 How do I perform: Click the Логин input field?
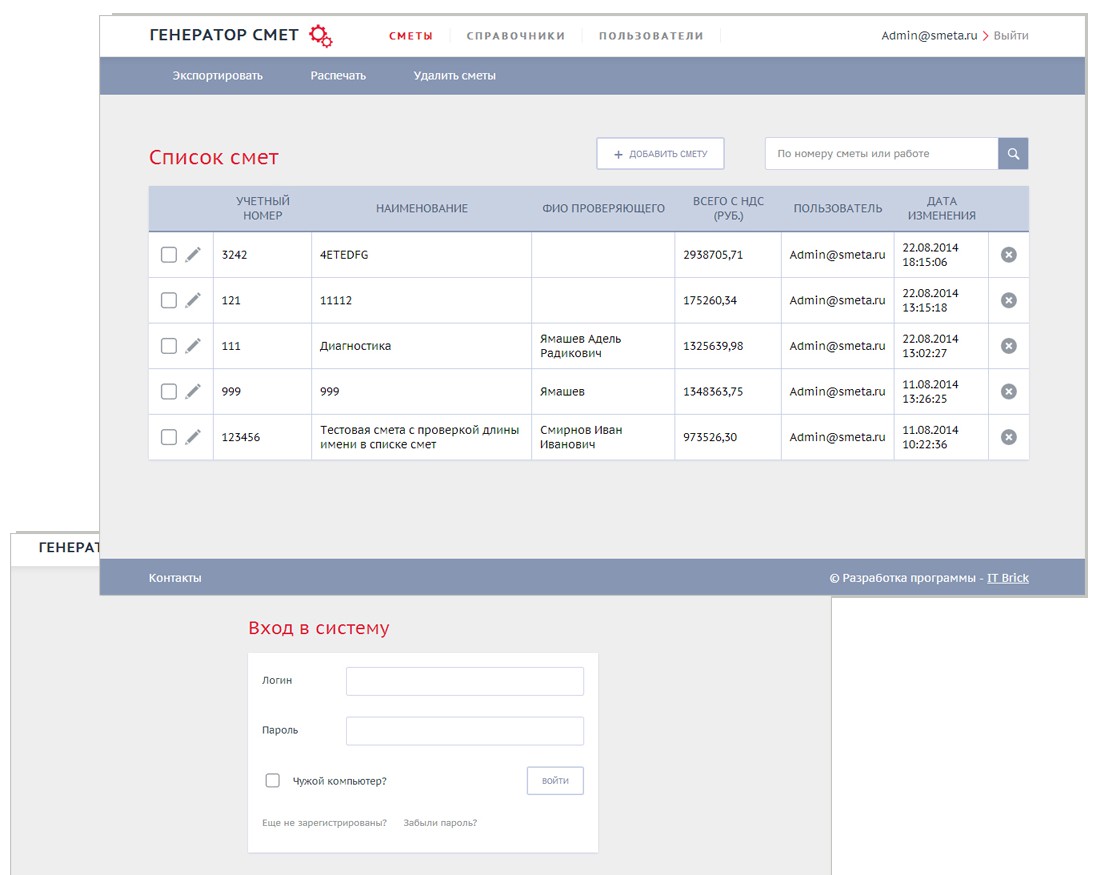[x=464, y=681]
